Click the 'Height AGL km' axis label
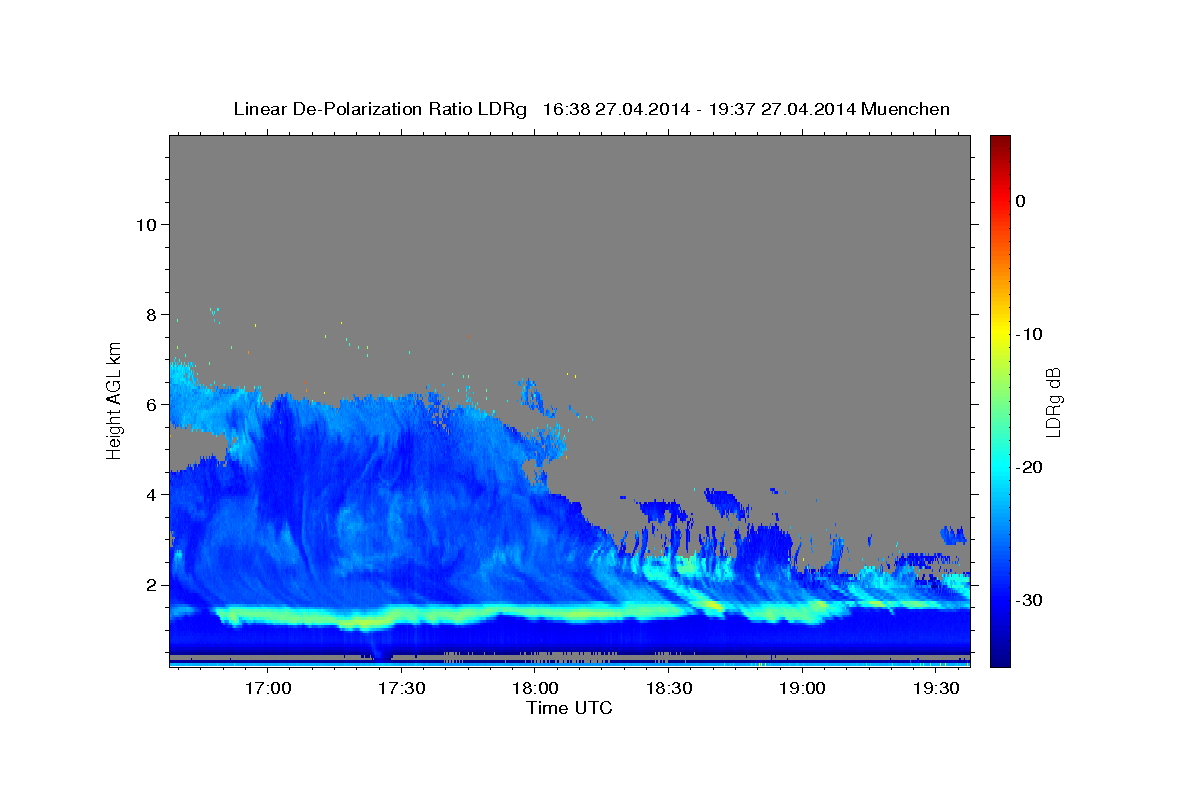This screenshot has width=1200, height=800. click(x=115, y=400)
